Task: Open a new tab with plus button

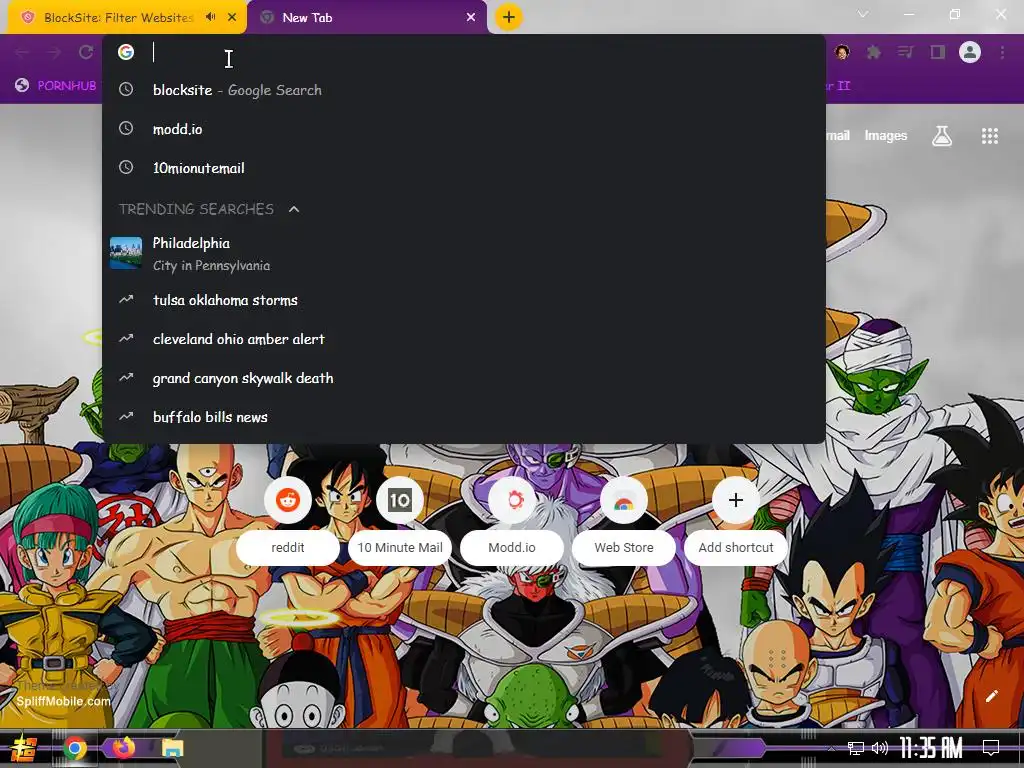Action: click(509, 17)
